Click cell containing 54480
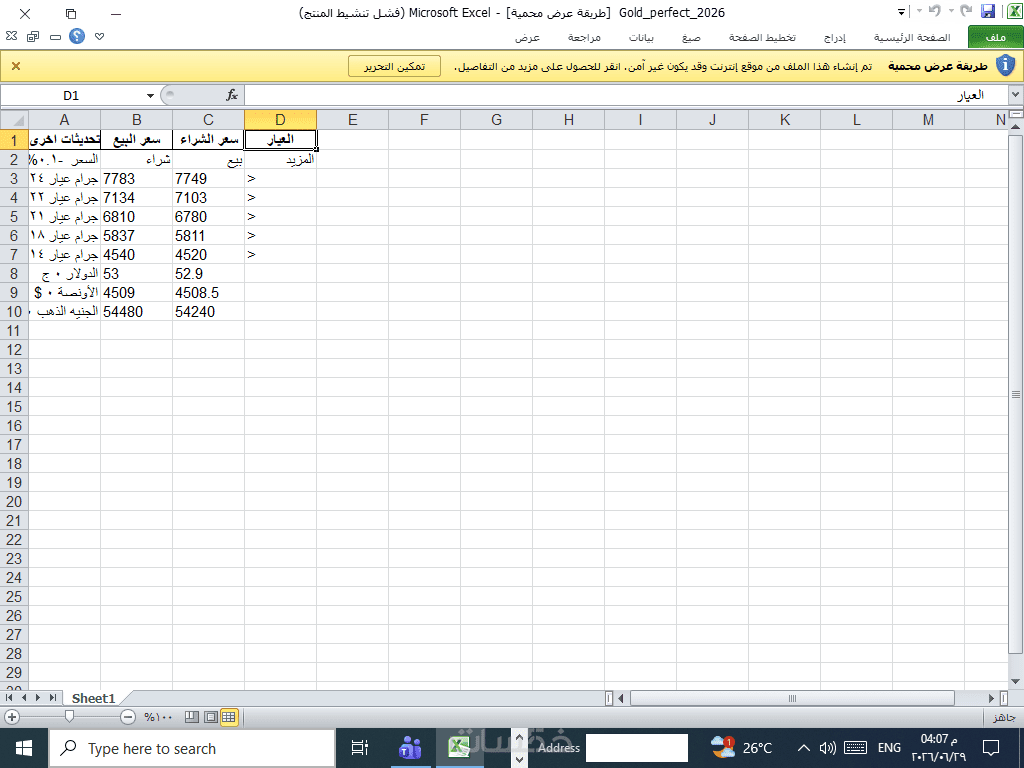Viewport: 1024px width, 768px height. (x=136, y=312)
